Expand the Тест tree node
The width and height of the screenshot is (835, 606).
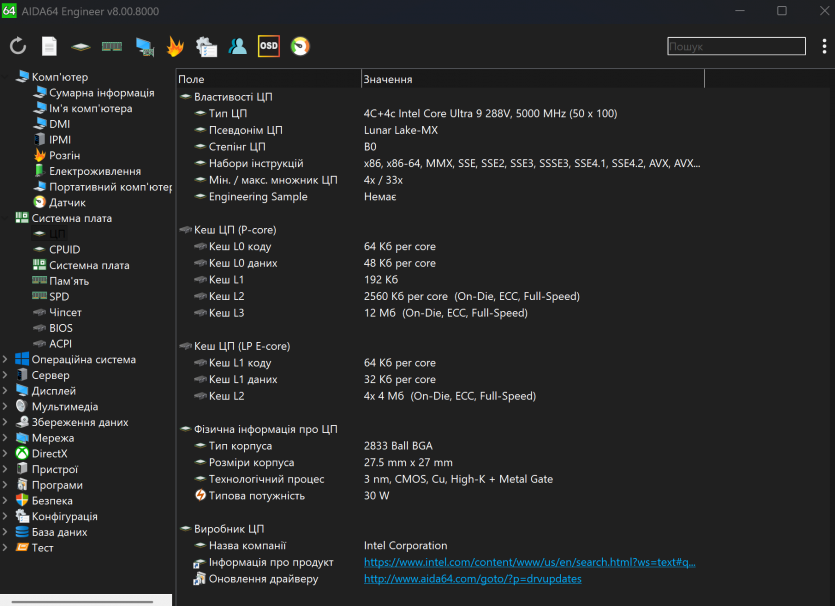coord(6,548)
